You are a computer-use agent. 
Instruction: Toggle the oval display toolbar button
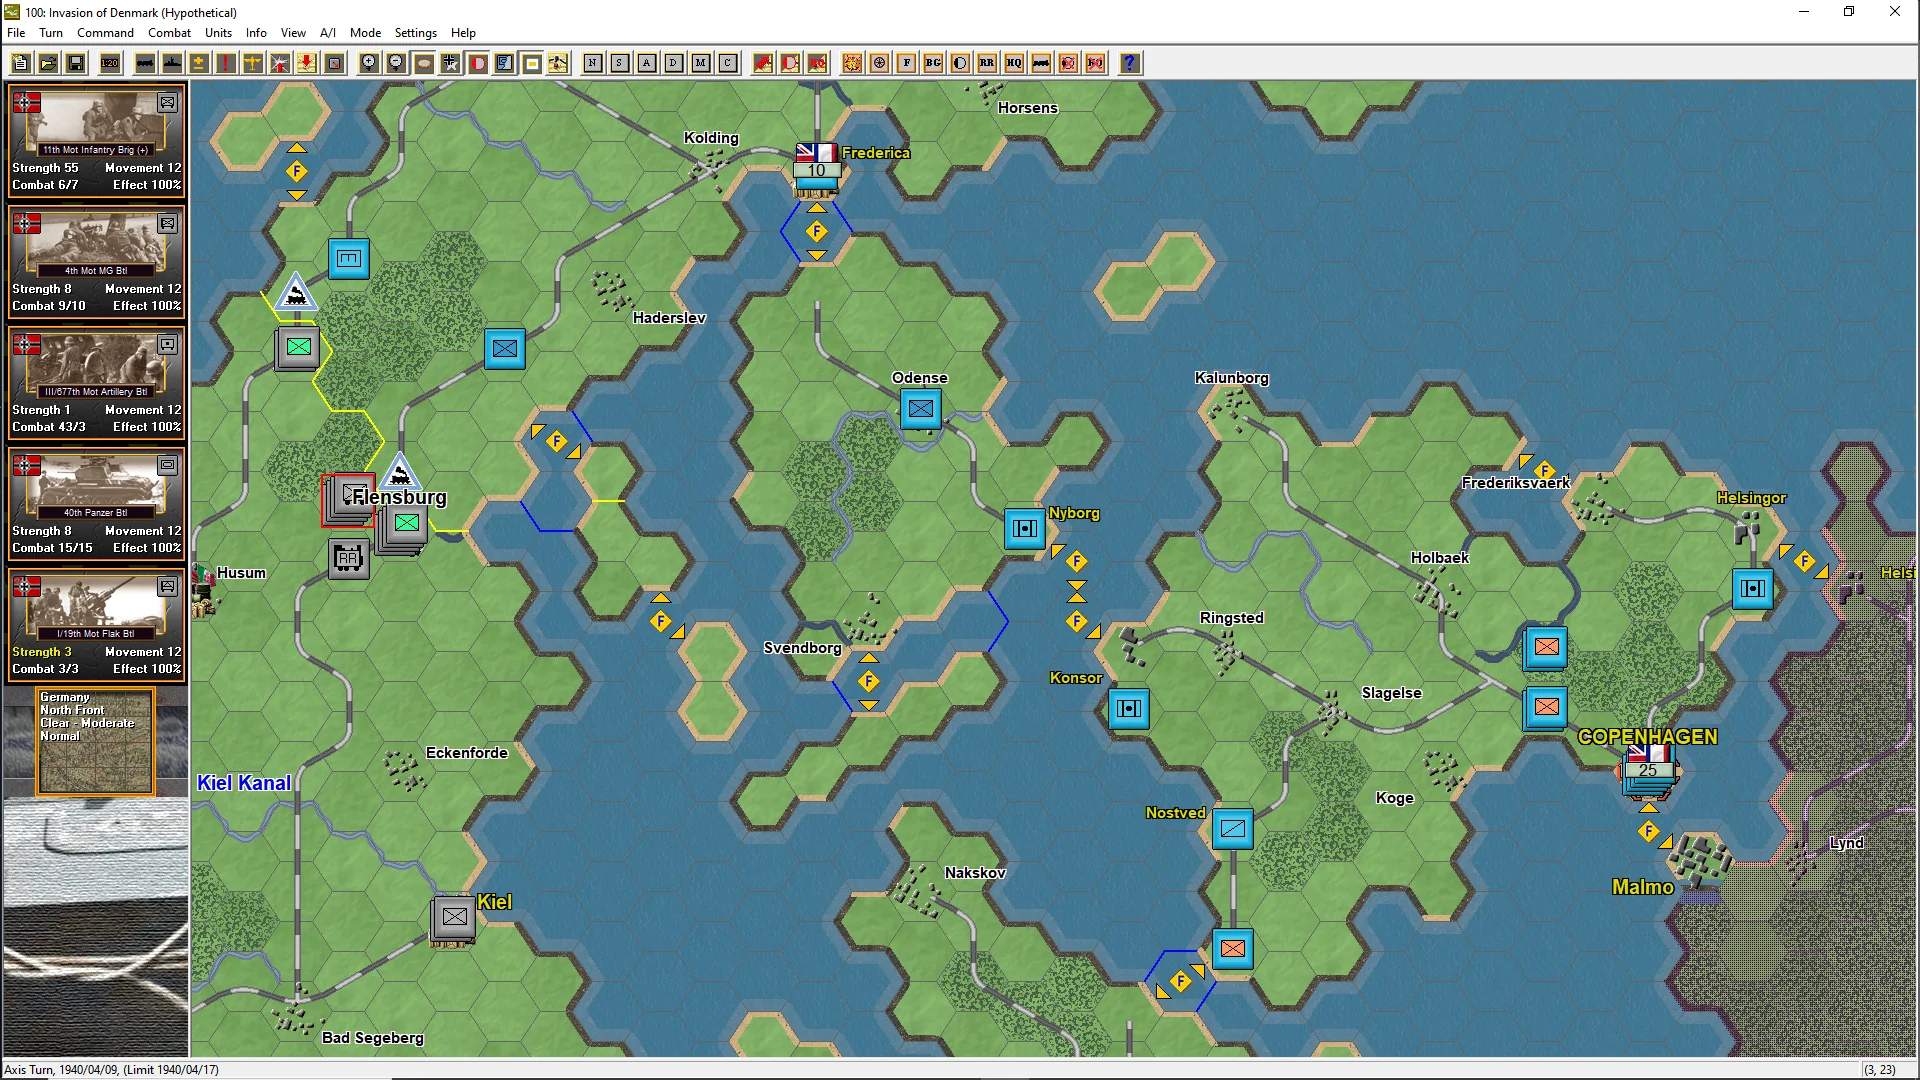click(x=424, y=63)
